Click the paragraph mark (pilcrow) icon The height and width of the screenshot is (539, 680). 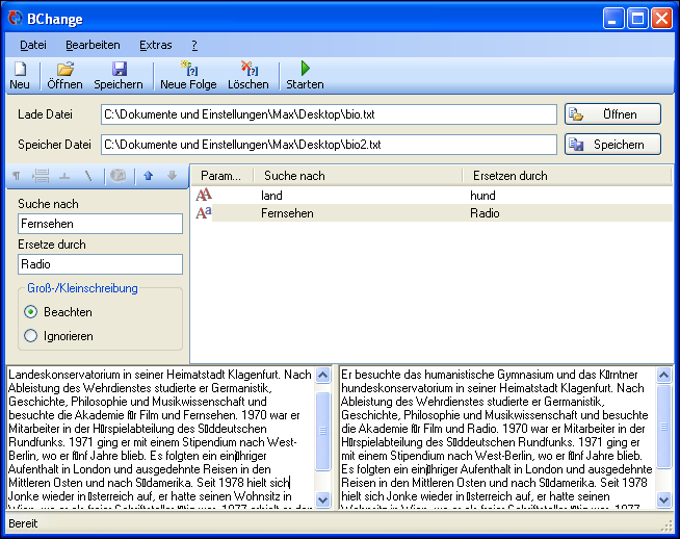tap(16, 176)
